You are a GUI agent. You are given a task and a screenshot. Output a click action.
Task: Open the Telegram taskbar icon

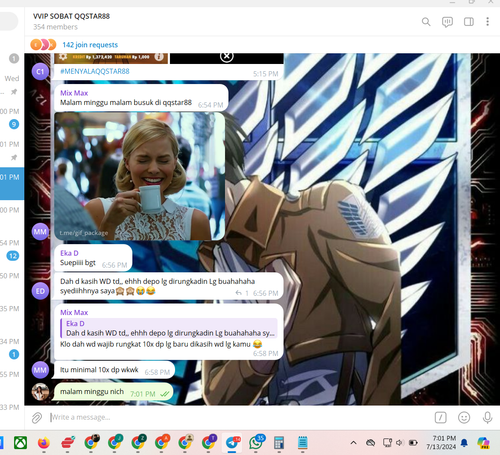pos(232,443)
